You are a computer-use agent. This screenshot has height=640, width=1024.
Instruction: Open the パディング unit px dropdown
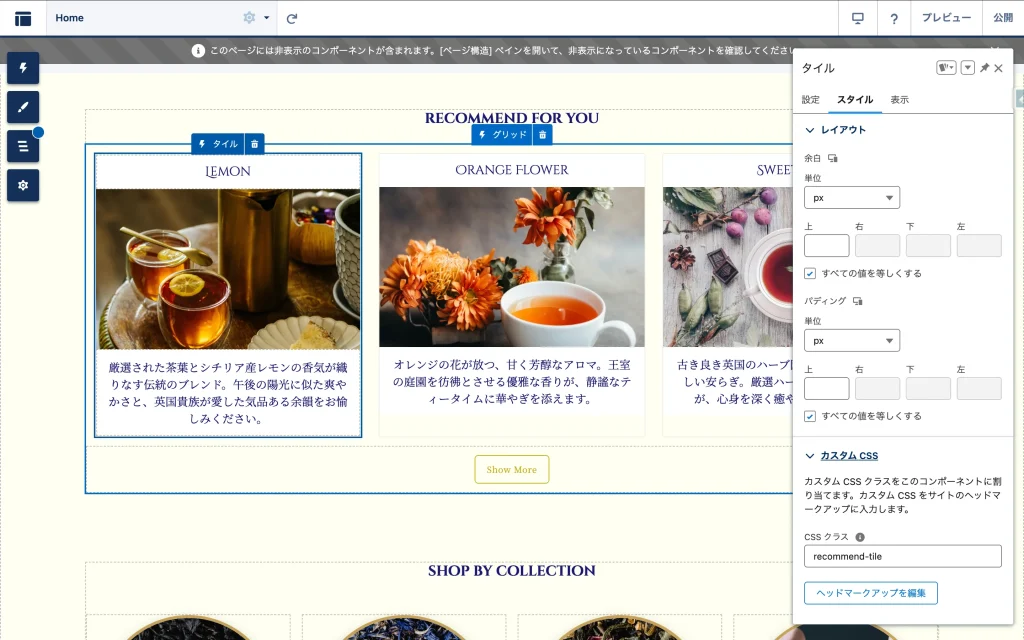point(852,341)
